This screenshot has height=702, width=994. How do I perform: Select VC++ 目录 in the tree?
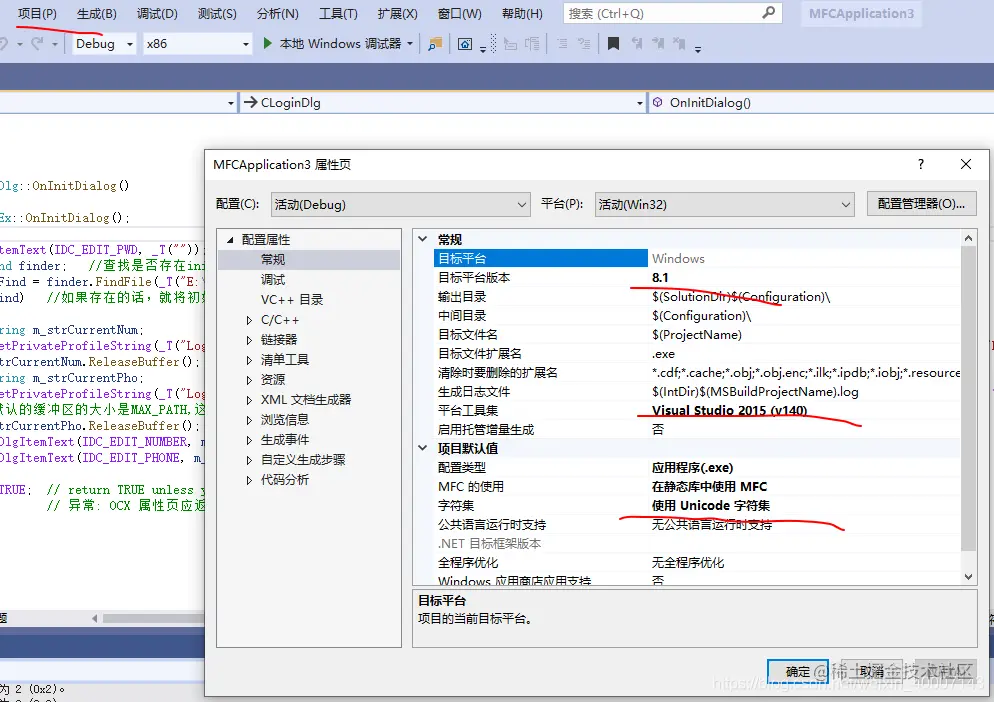click(292, 299)
